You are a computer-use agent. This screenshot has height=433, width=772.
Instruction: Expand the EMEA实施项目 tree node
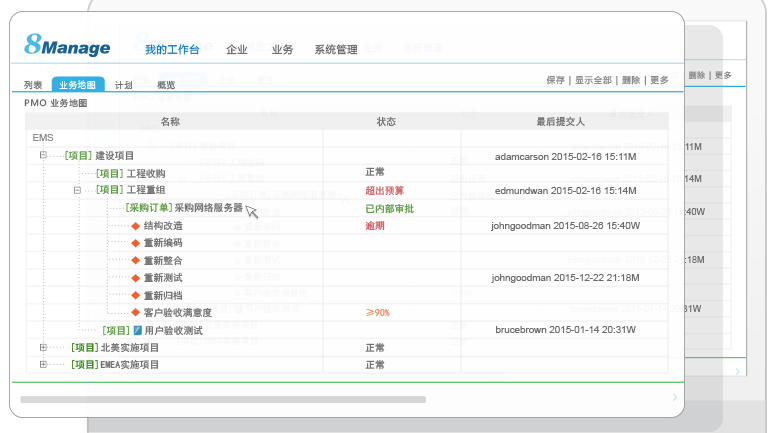tap(43, 364)
